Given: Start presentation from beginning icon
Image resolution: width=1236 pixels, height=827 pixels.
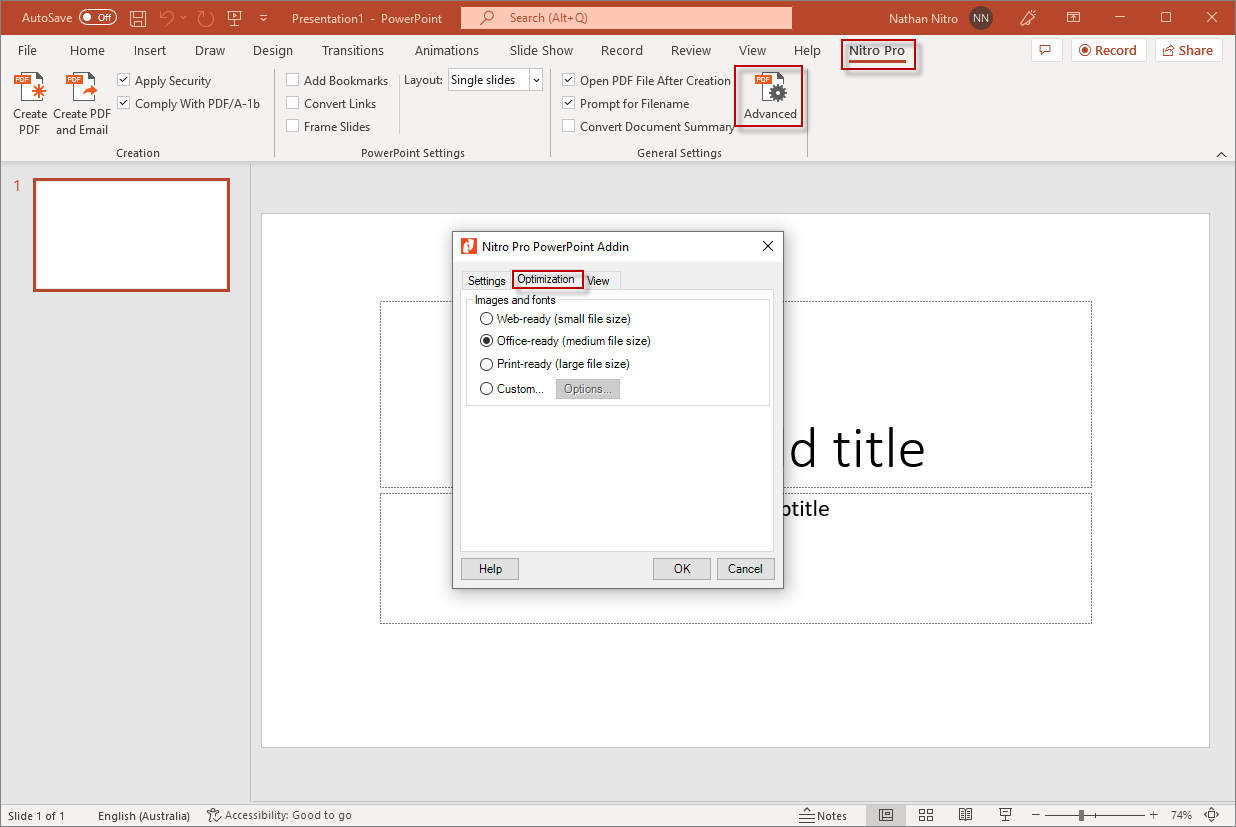Looking at the screenshot, I should tap(235, 18).
